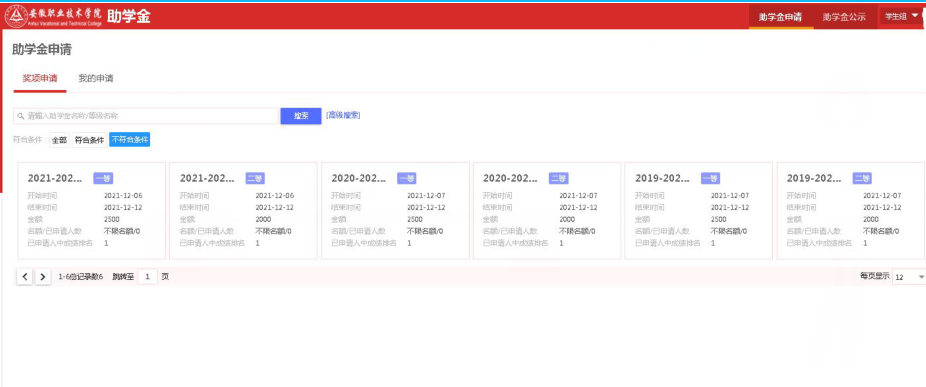Click the blue 搜索 button
The width and height of the screenshot is (926, 387).
point(301,116)
